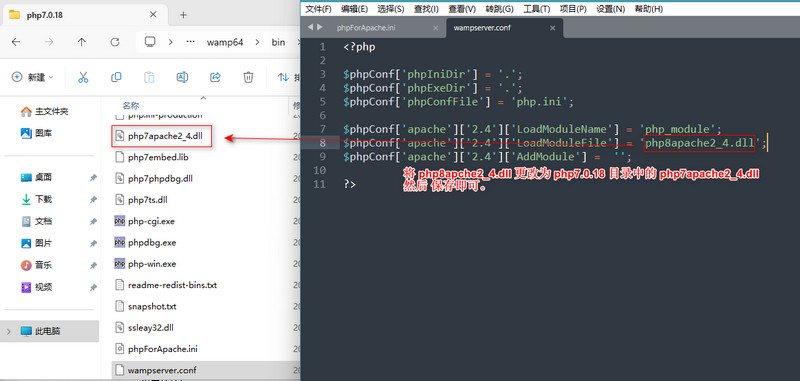The height and width of the screenshot is (381, 800).
Task: Open the 工具(T) menu
Action: pyautogui.click(x=537, y=9)
